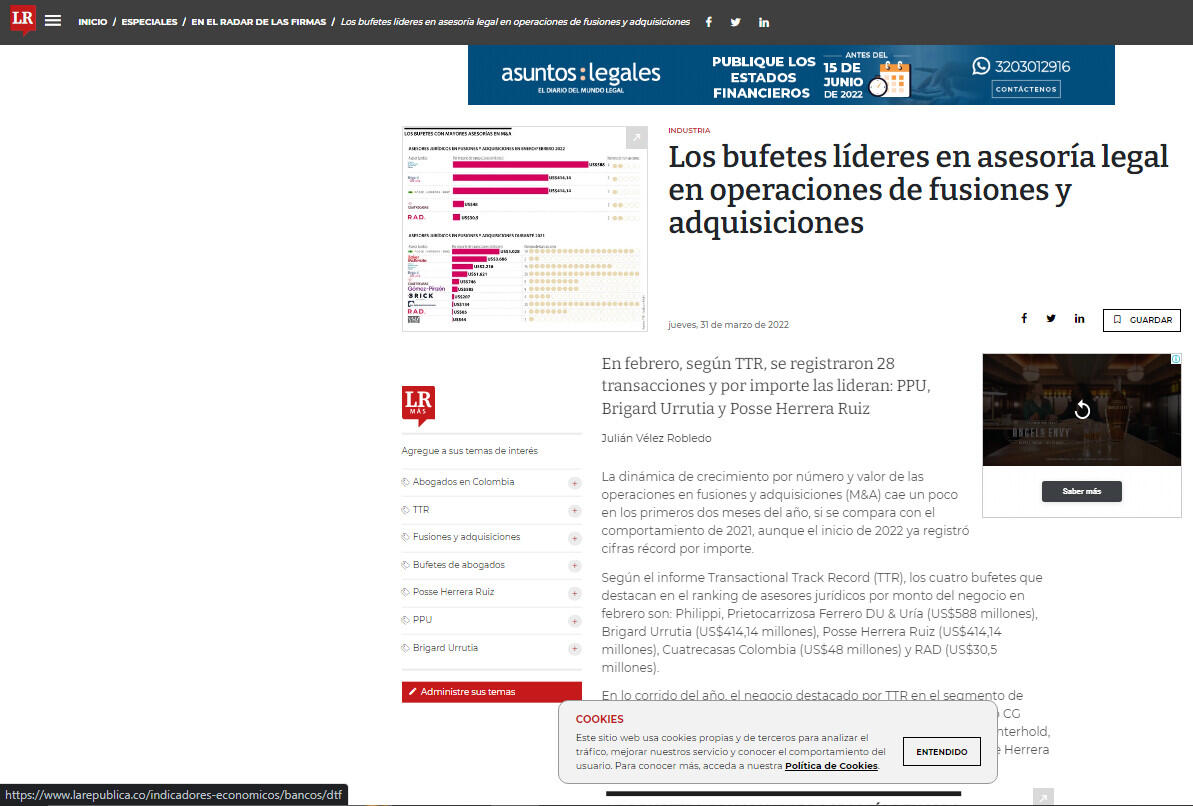
Task: Open 'Administre sus temas' panel
Action: click(x=491, y=692)
